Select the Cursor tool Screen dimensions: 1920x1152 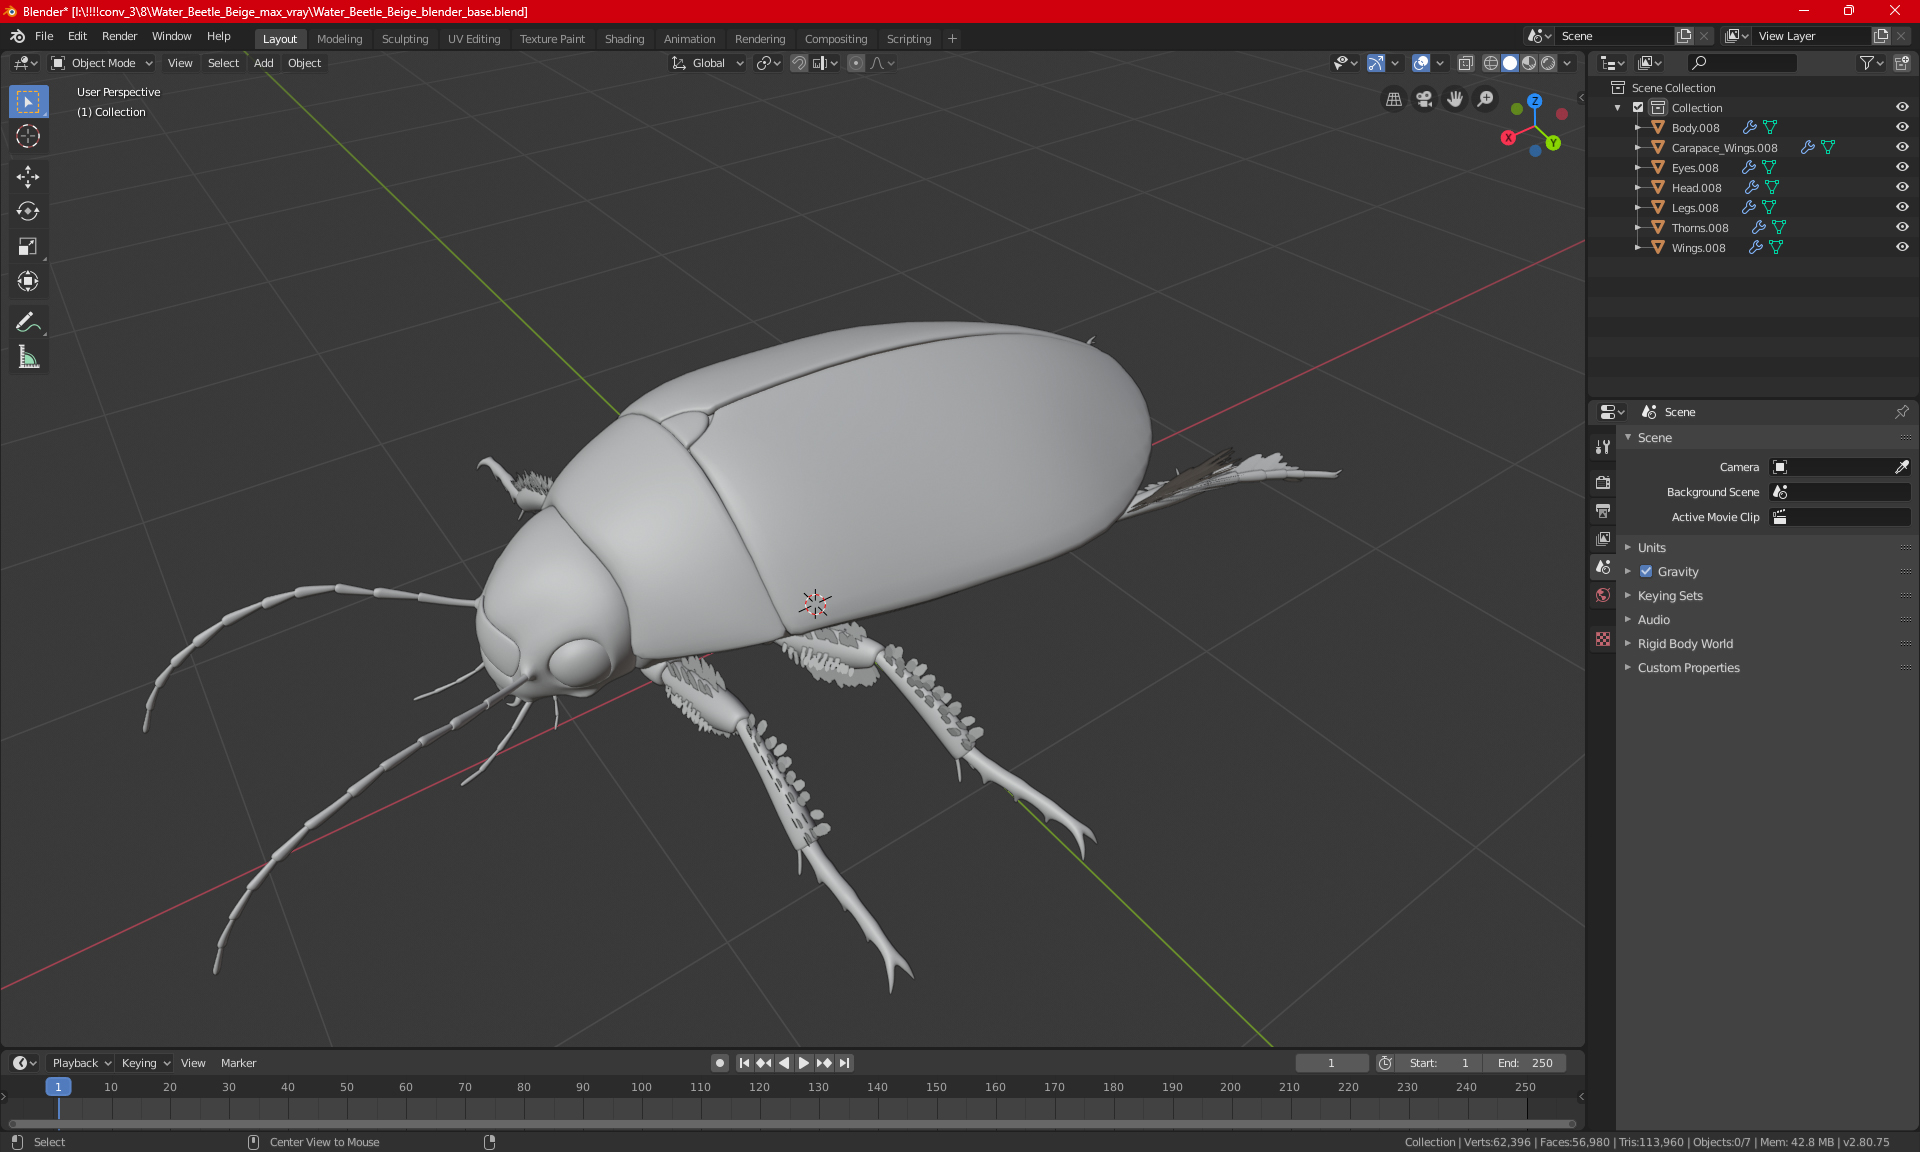28,136
